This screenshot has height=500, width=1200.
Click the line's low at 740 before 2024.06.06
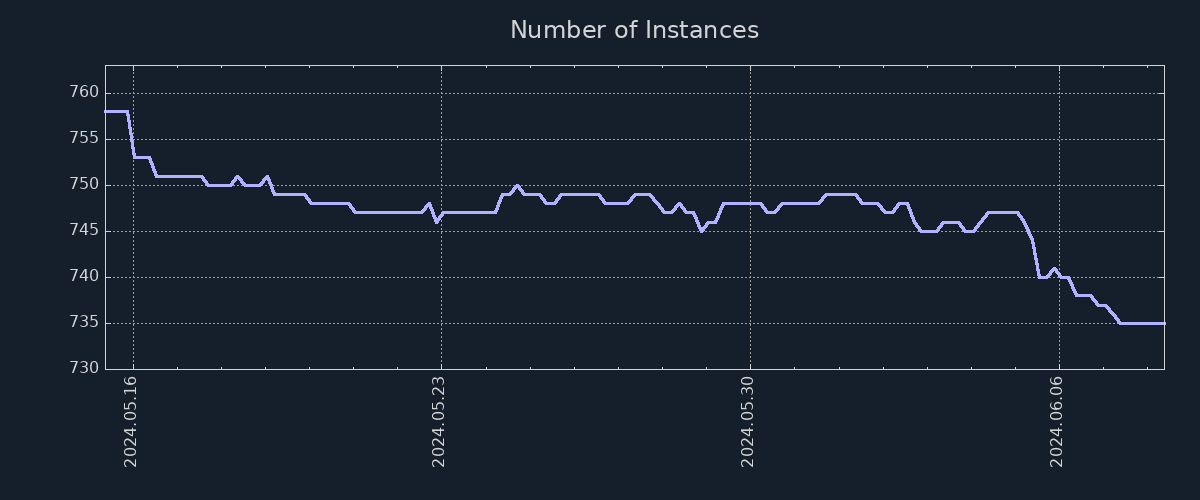(1042, 277)
